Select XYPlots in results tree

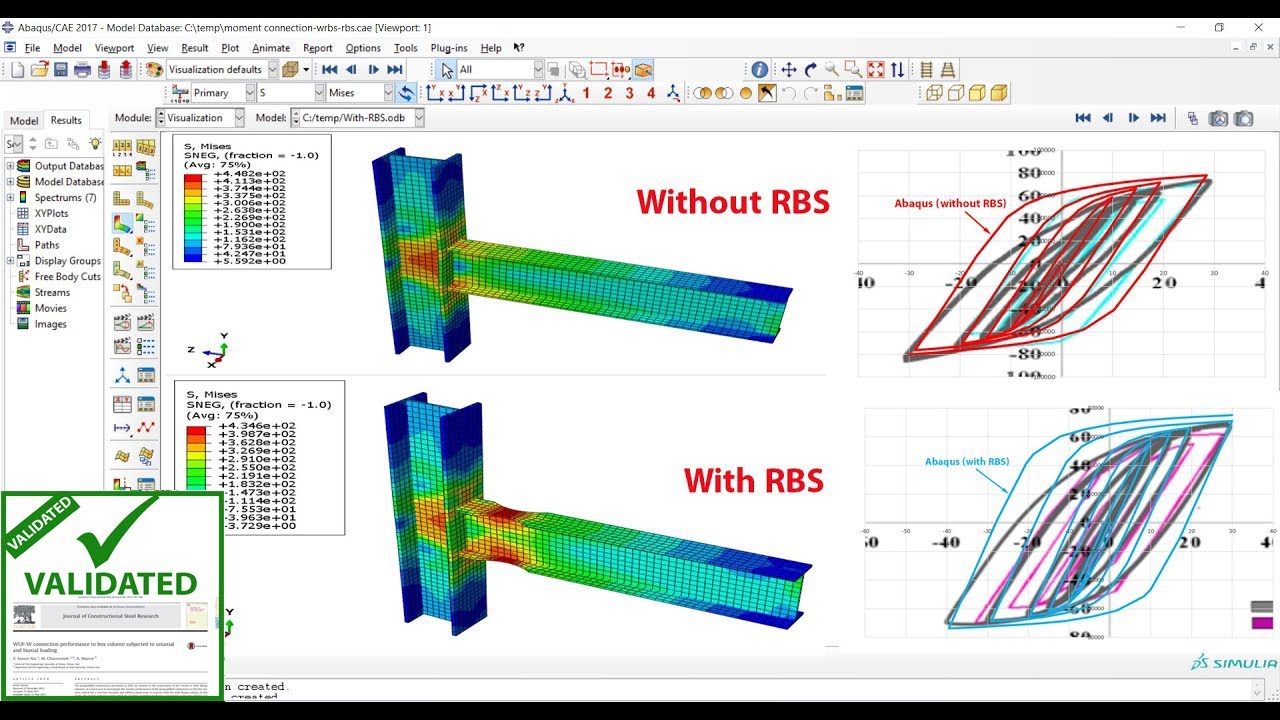51,213
